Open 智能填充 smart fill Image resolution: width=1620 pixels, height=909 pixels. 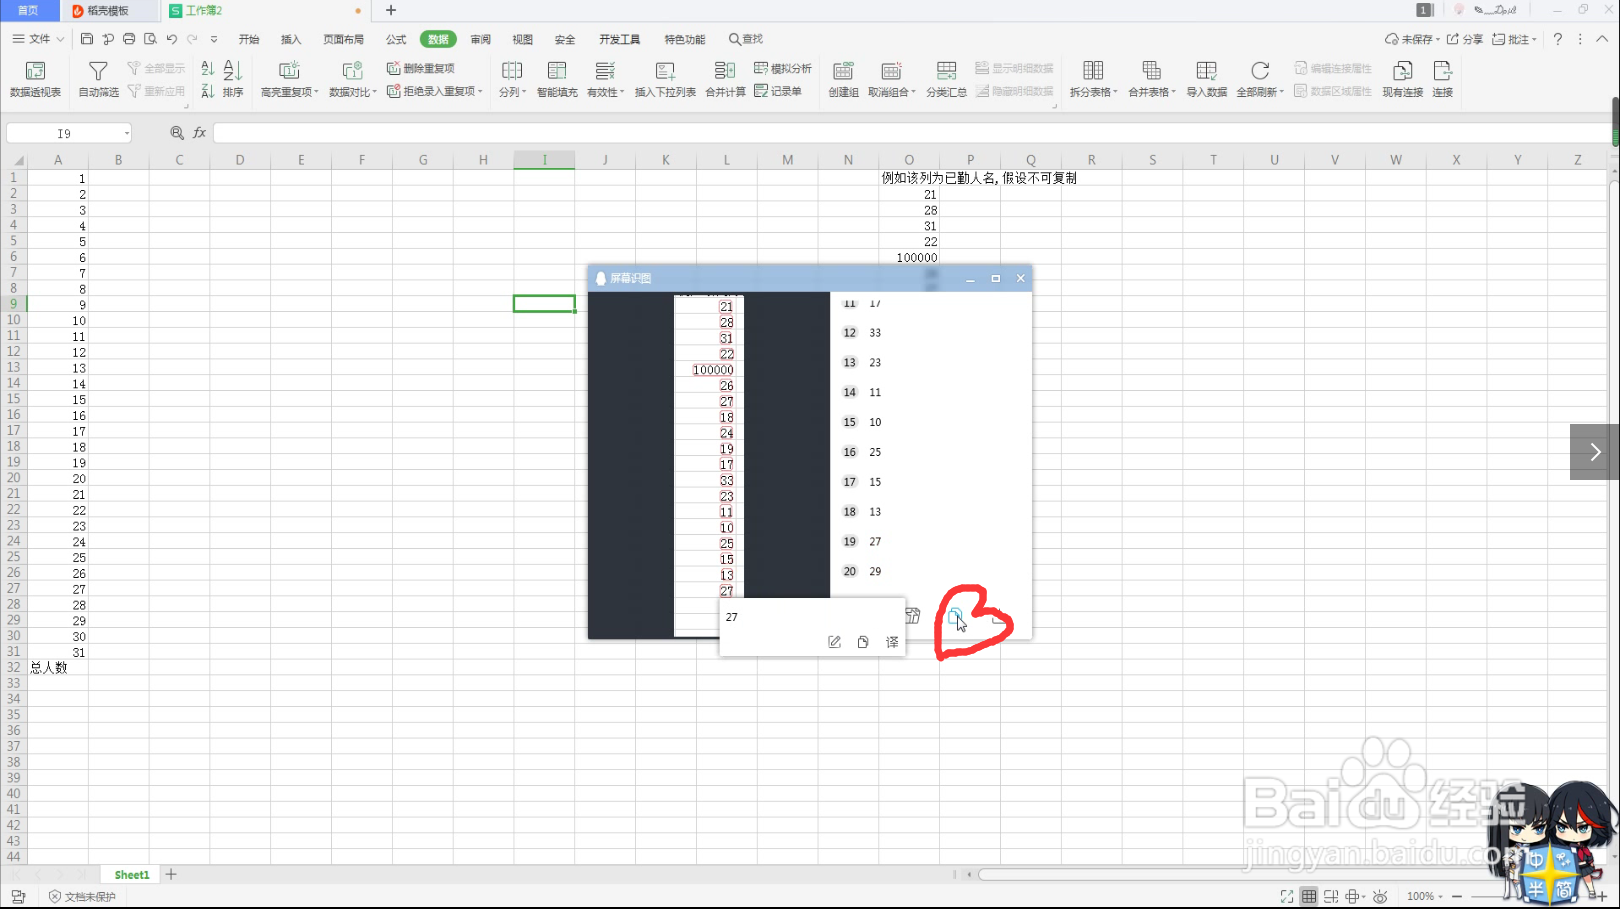tap(557, 79)
